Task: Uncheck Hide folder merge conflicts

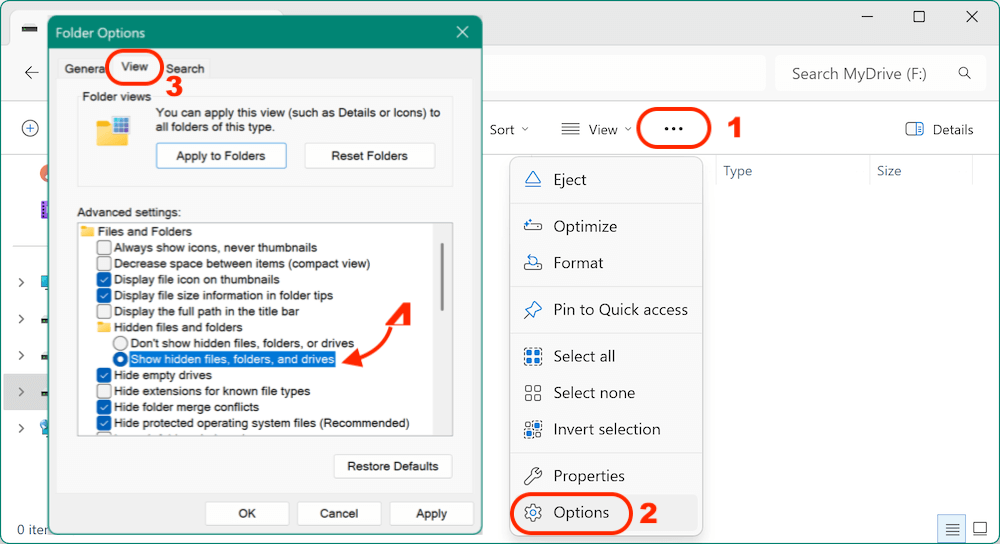Action: pyautogui.click(x=104, y=407)
